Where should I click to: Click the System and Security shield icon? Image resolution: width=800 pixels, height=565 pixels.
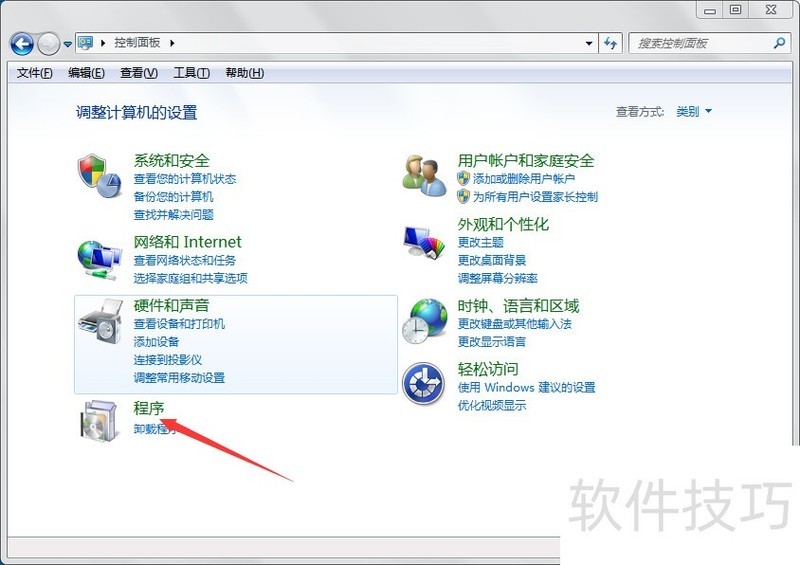(100, 175)
